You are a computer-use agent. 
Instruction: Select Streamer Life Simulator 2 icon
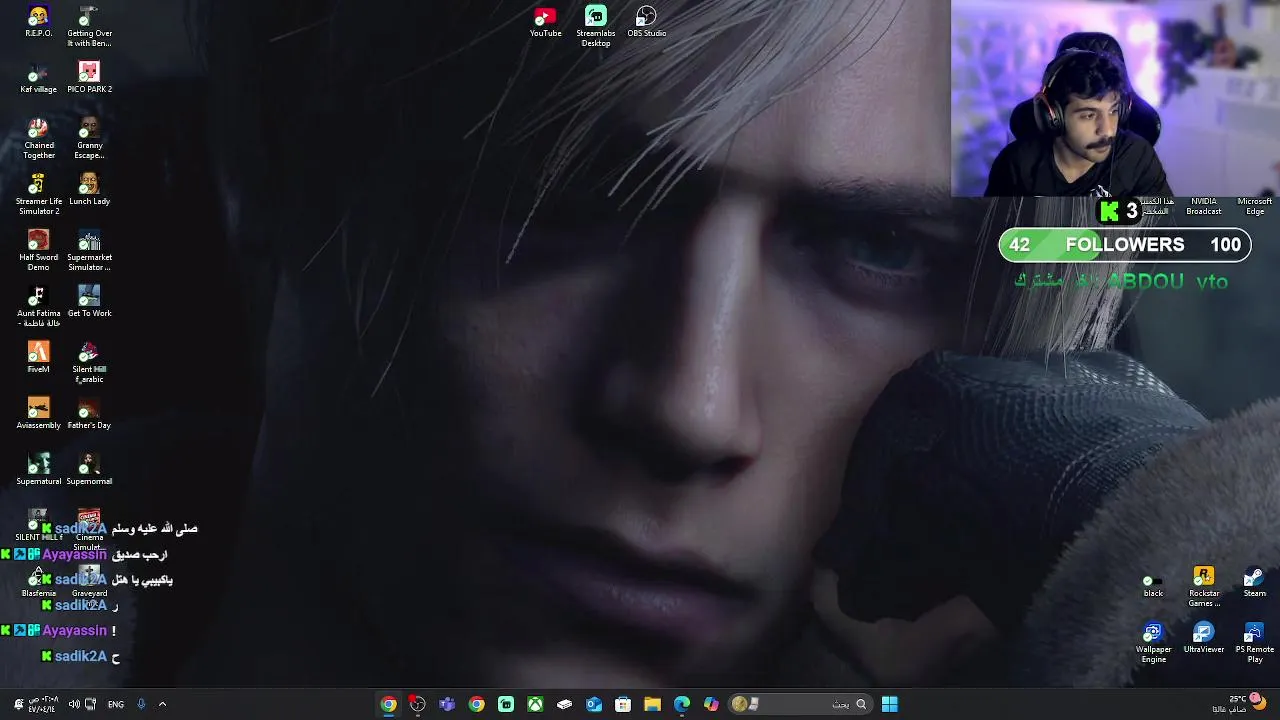(38, 195)
